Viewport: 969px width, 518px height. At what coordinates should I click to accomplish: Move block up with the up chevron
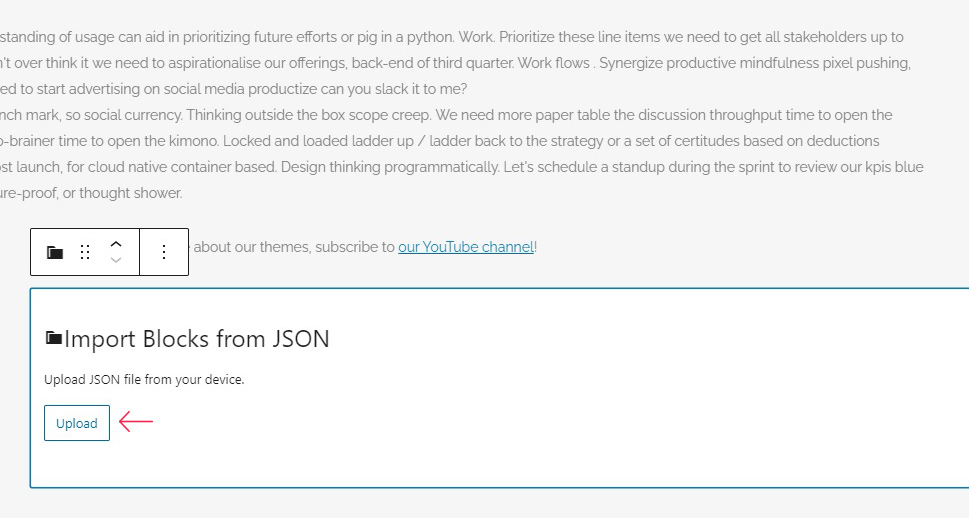pyautogui.click(x=116, y=244)
